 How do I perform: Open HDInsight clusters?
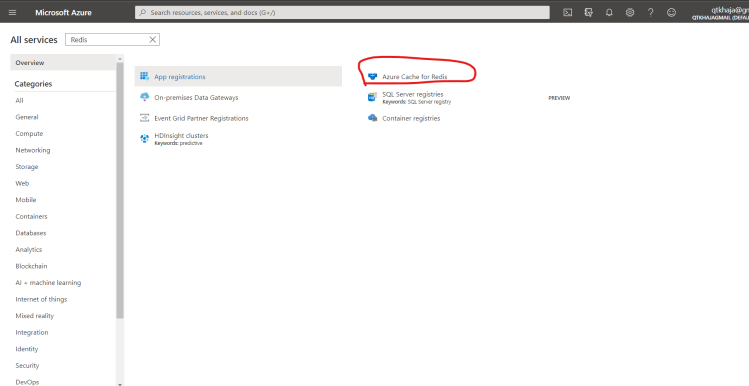coord(181,136)
